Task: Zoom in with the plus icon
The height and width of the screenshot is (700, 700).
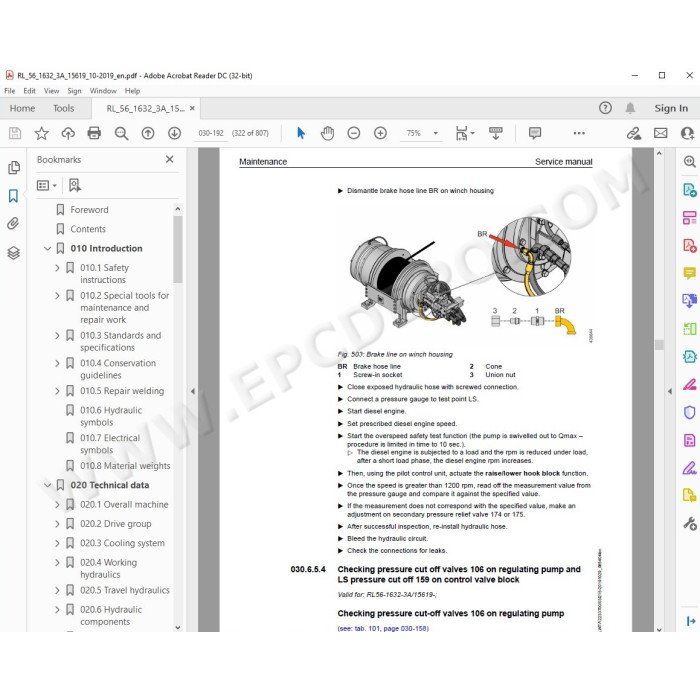Action: click(380, 133)
